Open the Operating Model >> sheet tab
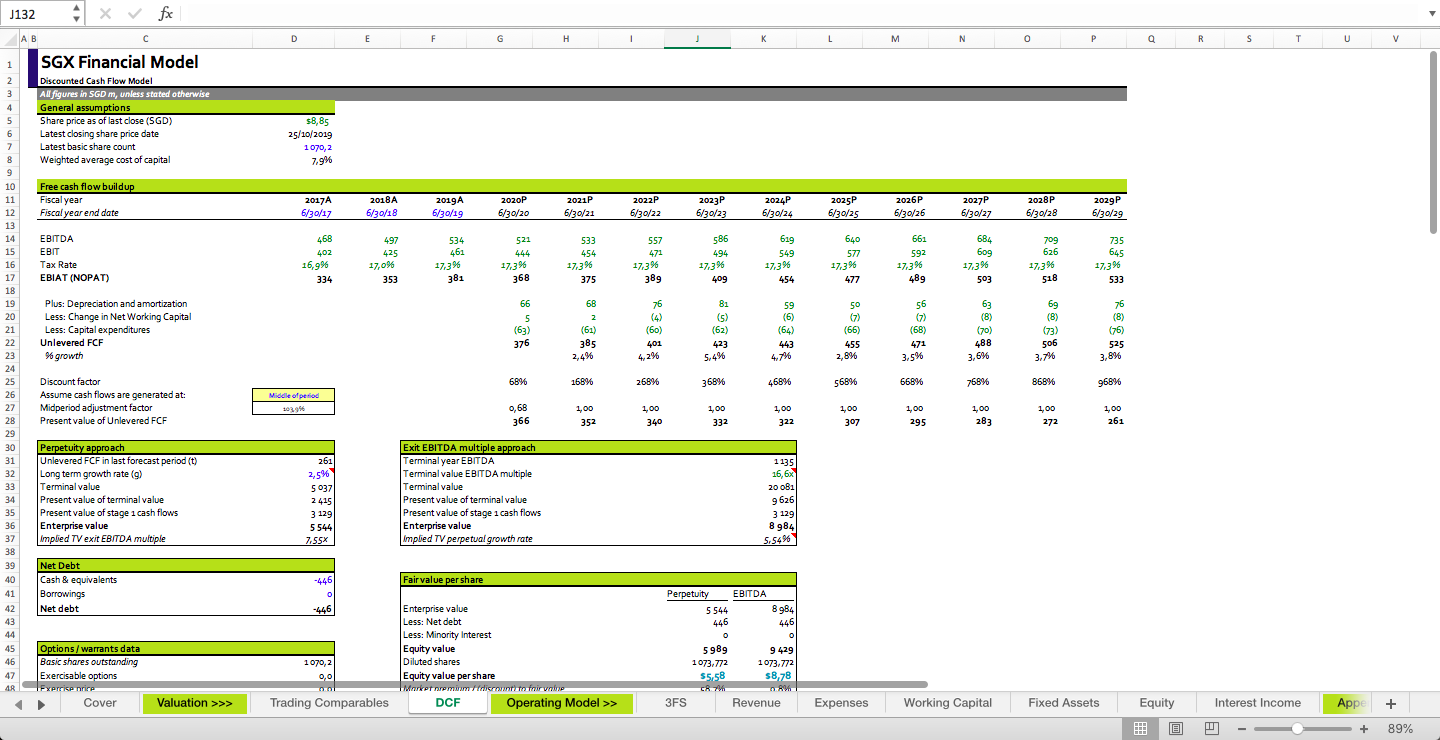The height and width of the screenshot is (740, 1440). 562,703
